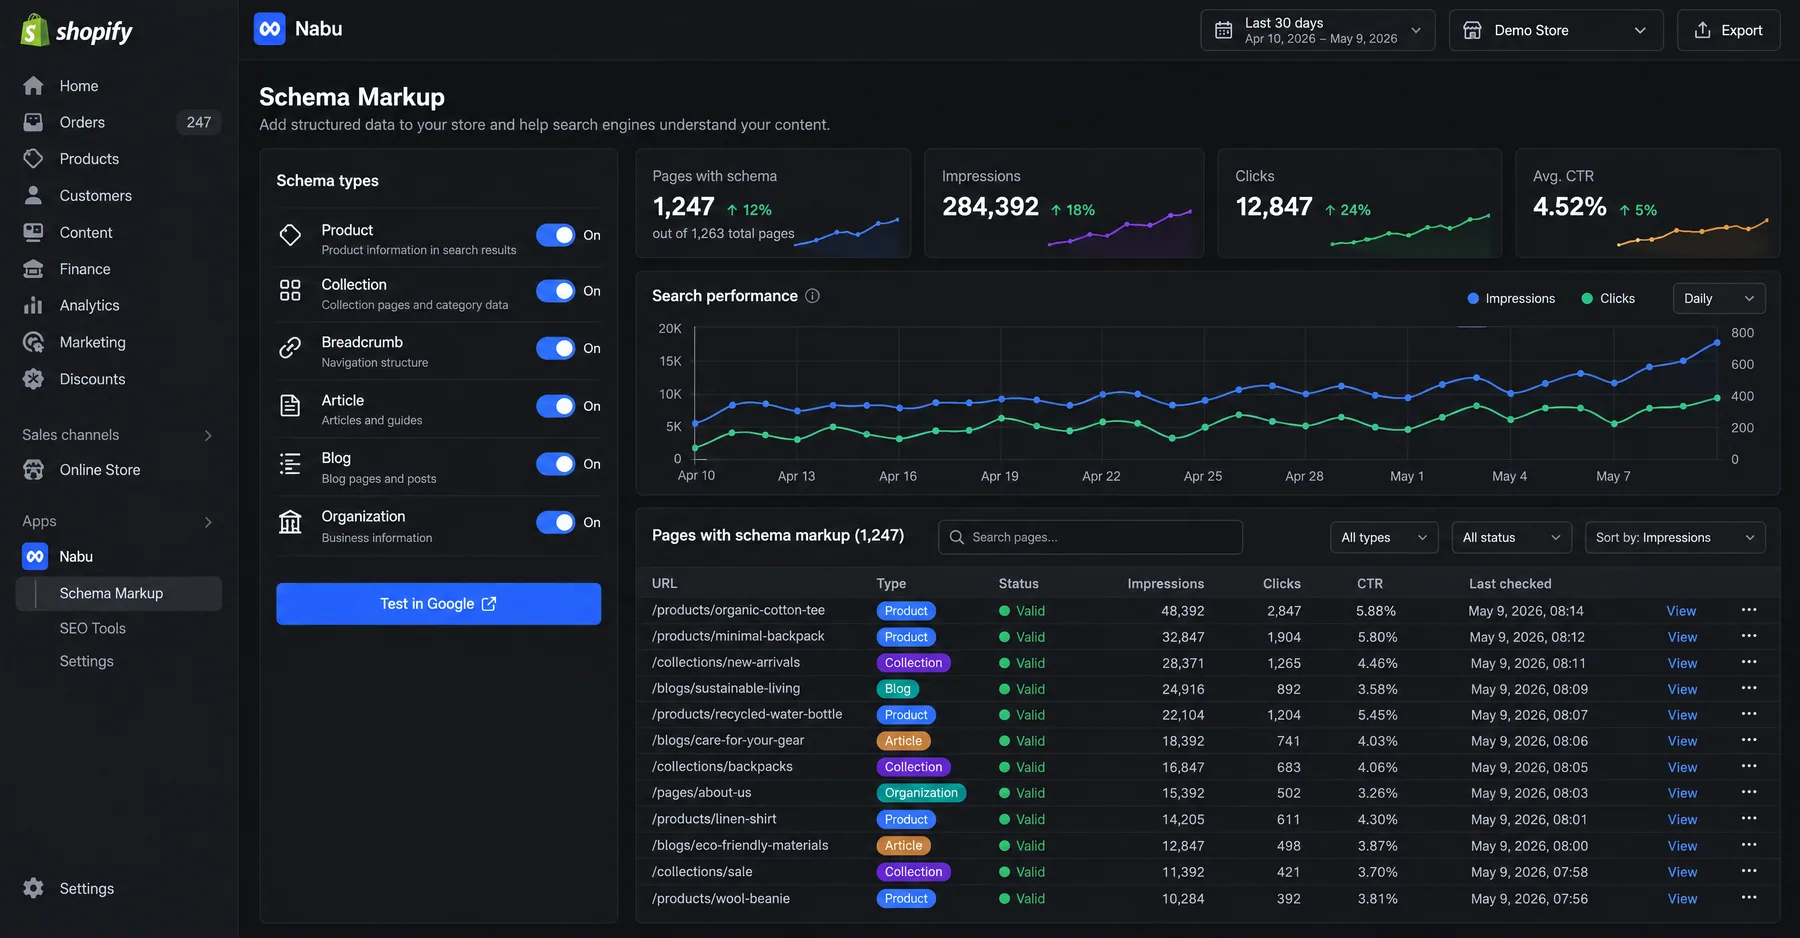Open the All status filter
The image size is (1800, 938).
(1511, 538)
